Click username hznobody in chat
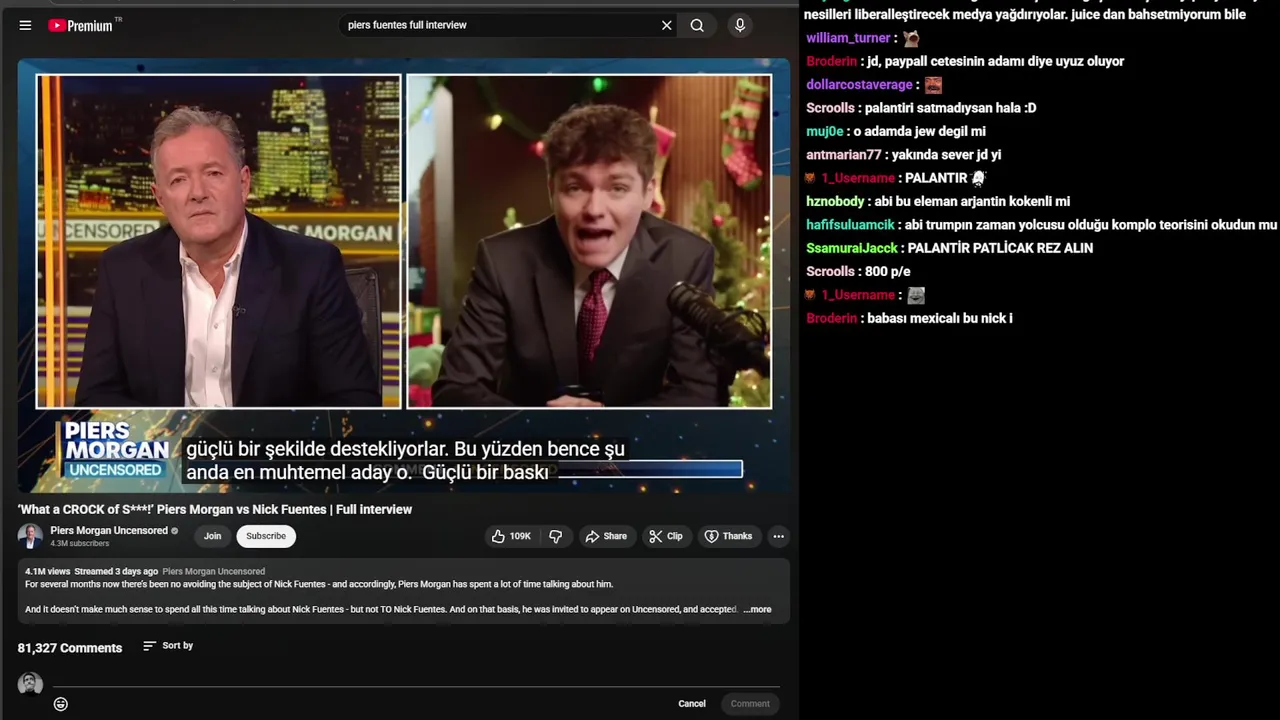Viewport: 1280px width, 720px height. 835,201
